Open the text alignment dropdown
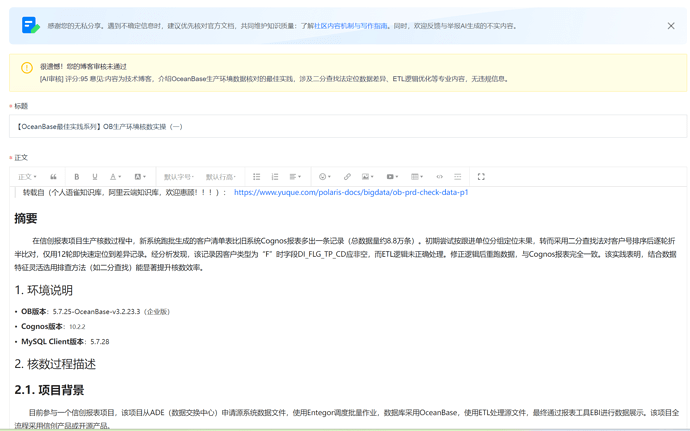The width and height of the screenshot is (690, 431). [295, 177]
